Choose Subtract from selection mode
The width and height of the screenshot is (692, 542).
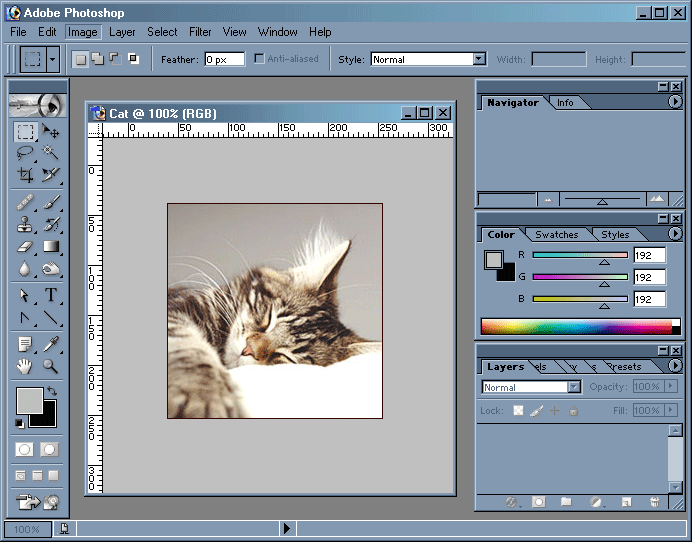(116, 59)
